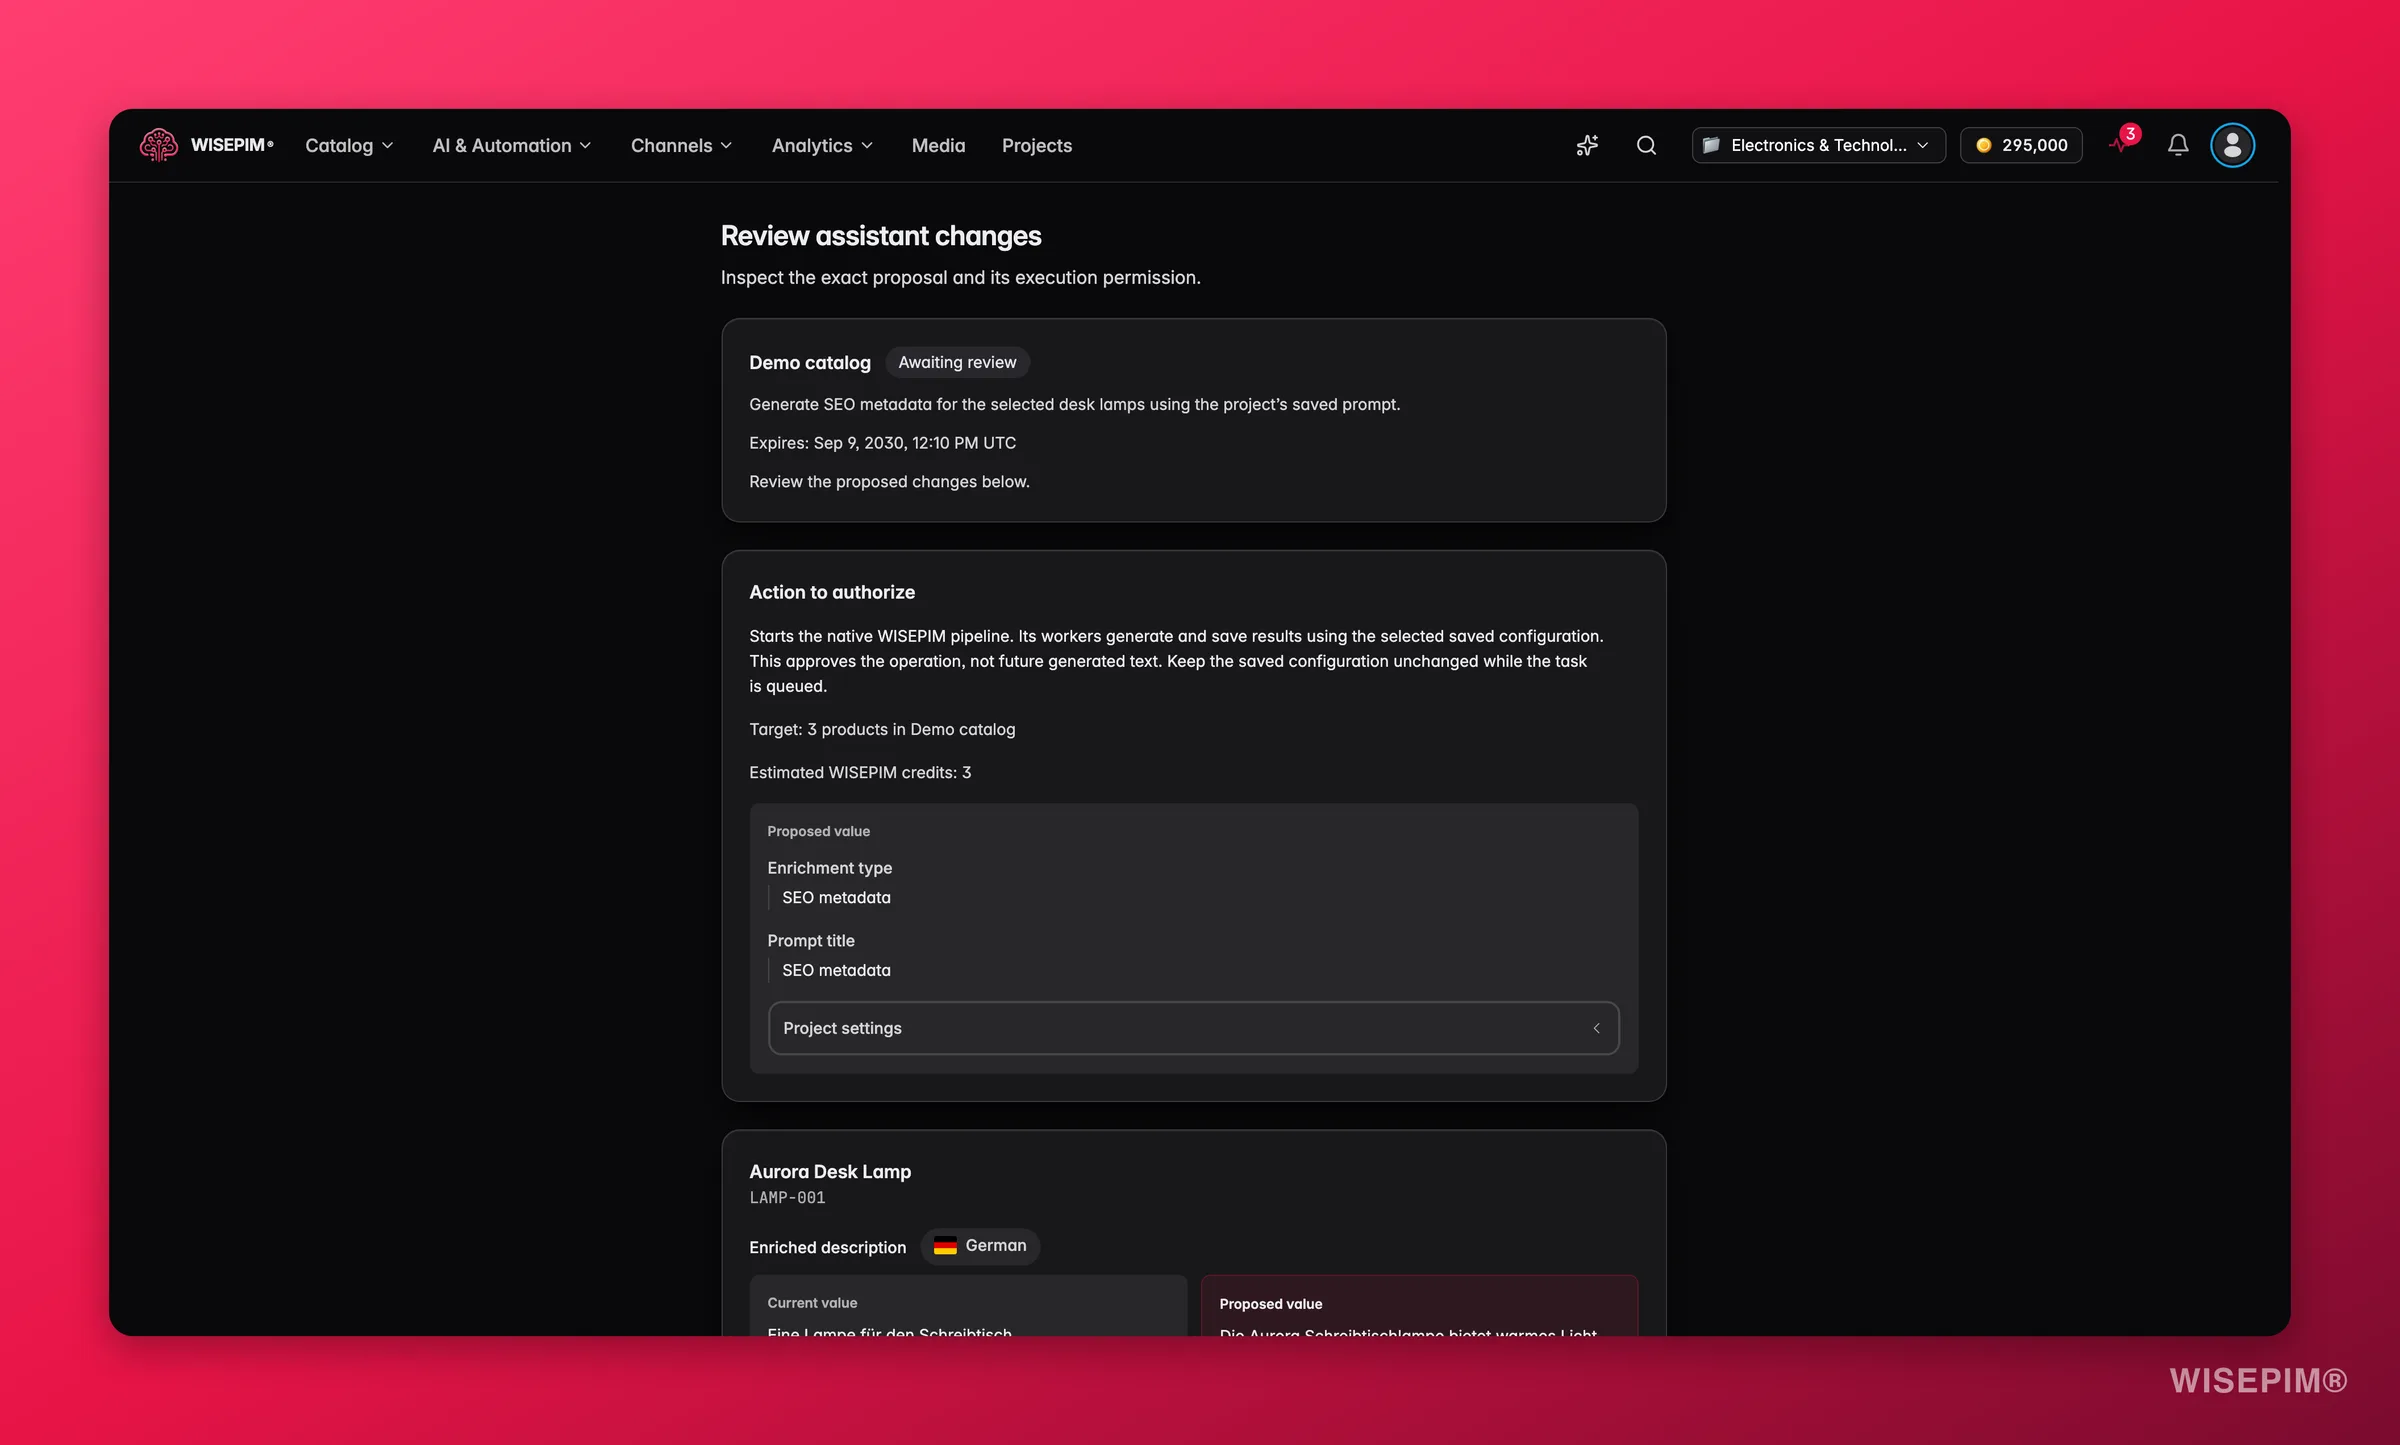Open the Analytics dropdown menu
Viewport: 2400px width, 1445px height.
[x=823, y=145]
